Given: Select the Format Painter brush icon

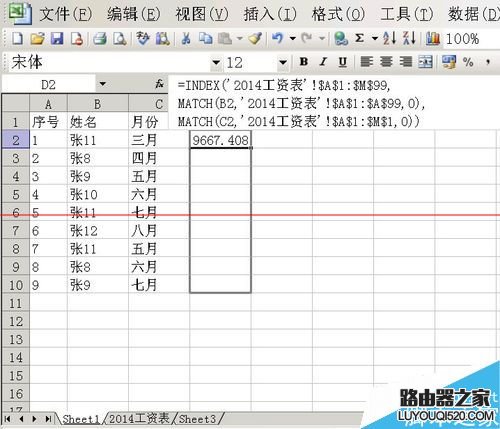Looking at the screenshot, I should (x=255, y=39).
